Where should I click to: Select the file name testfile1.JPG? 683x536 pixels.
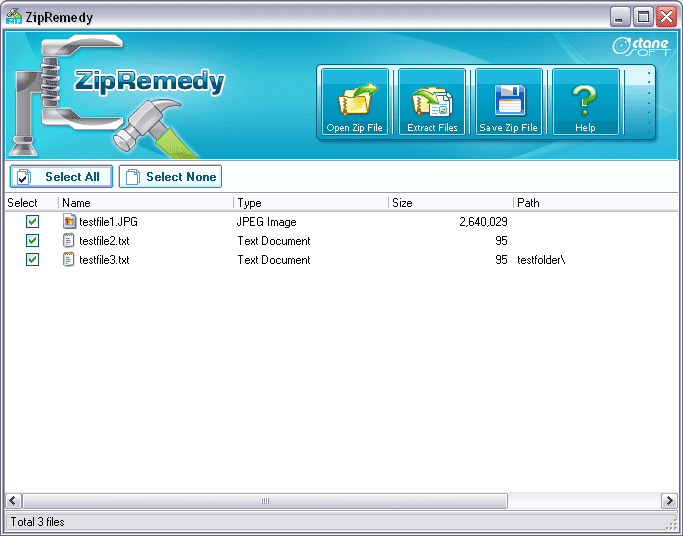pos(108,222)
